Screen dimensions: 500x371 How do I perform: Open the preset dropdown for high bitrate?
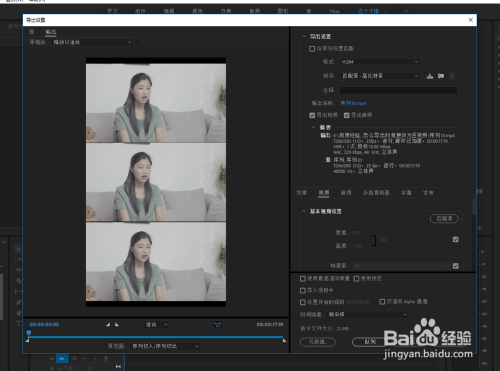(380, 76)
